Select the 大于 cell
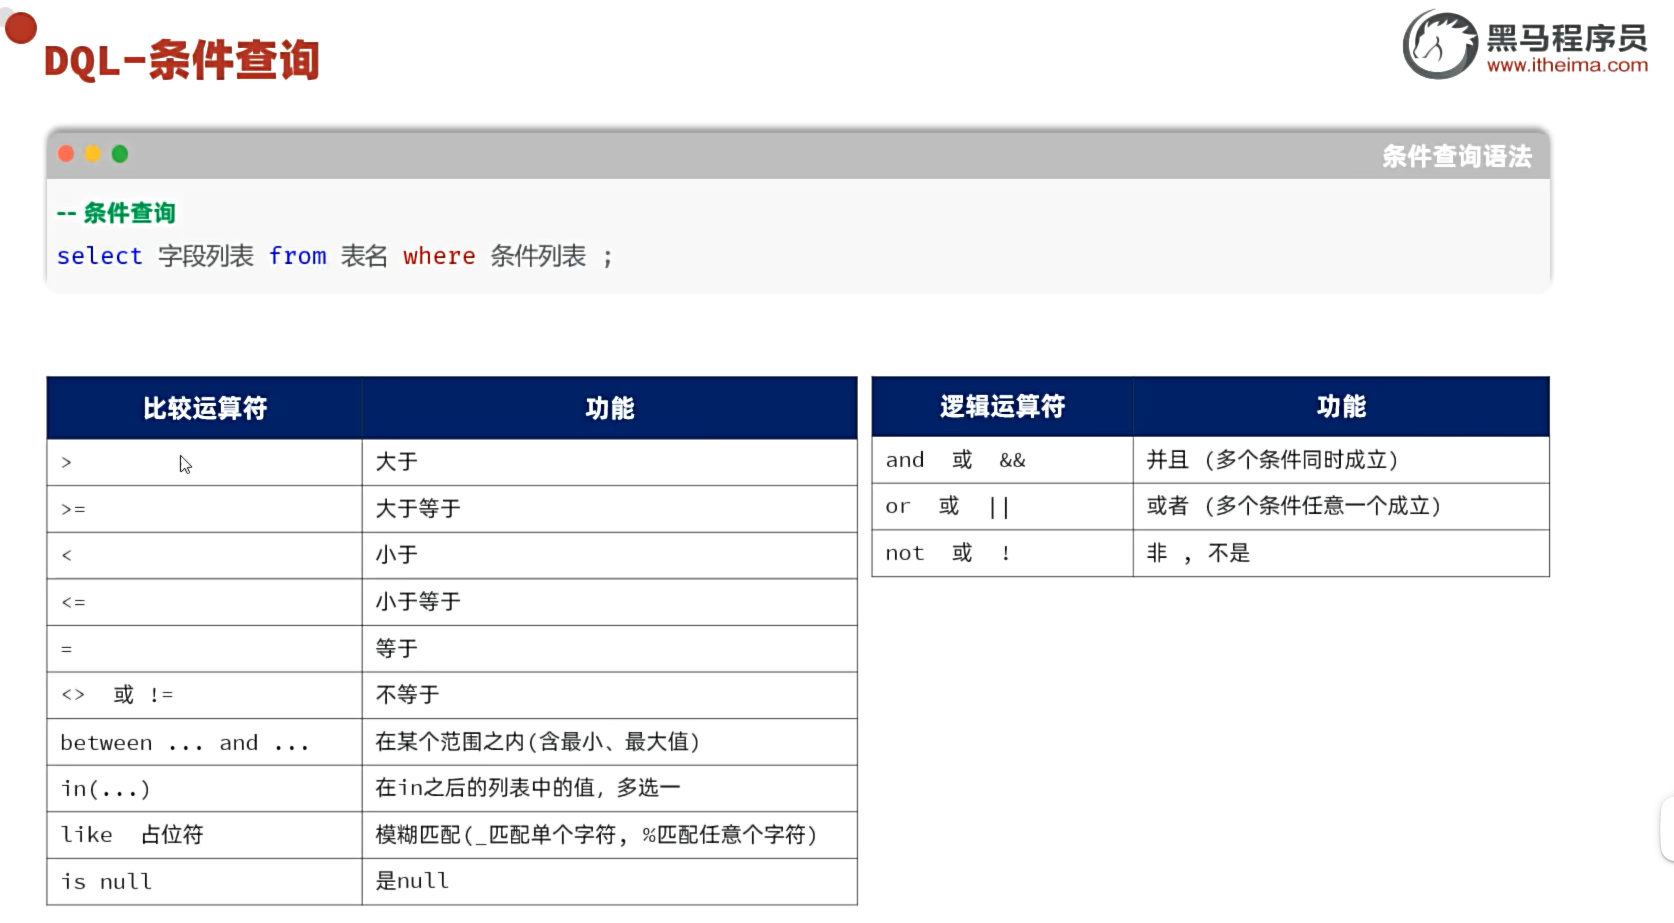Image resolution: width=1674 pixels, height=923 pixels. pos(610,462)
